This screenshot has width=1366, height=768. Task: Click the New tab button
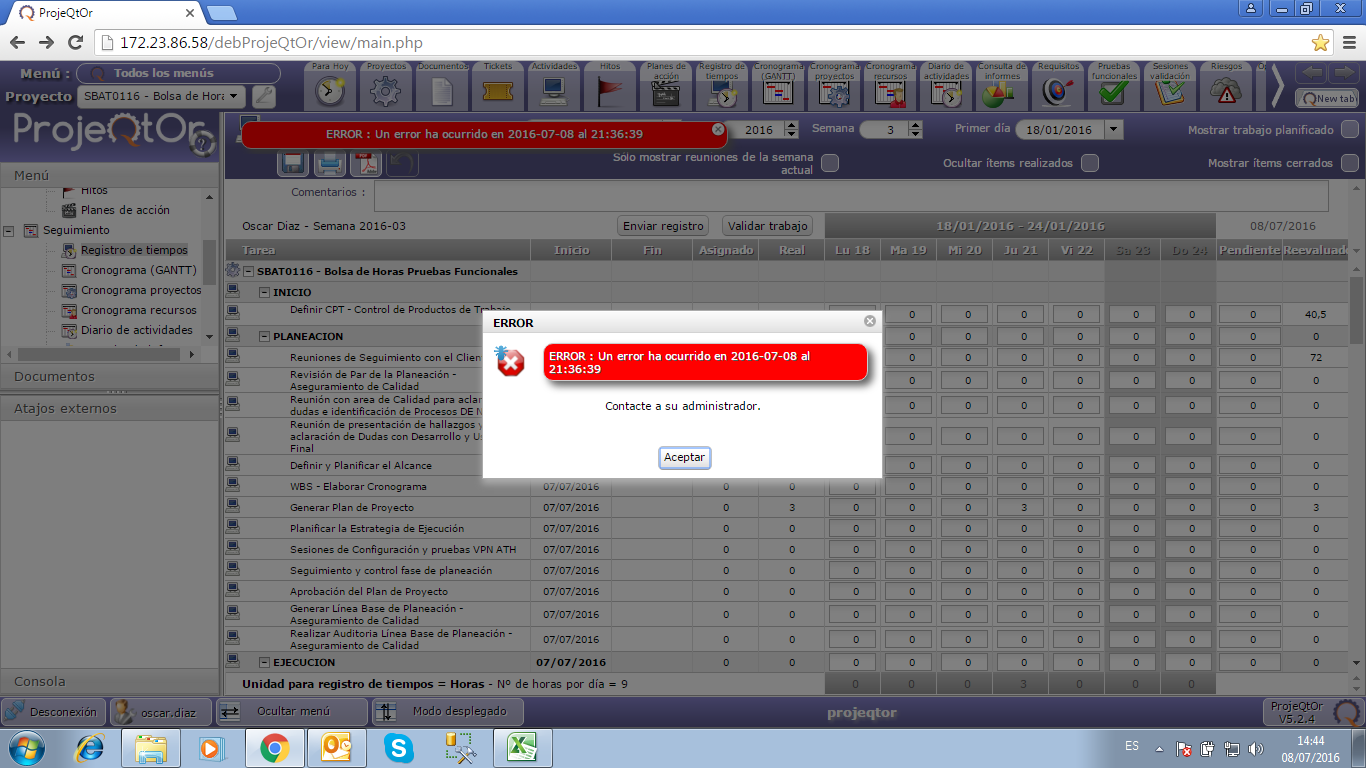point(1328,98)
